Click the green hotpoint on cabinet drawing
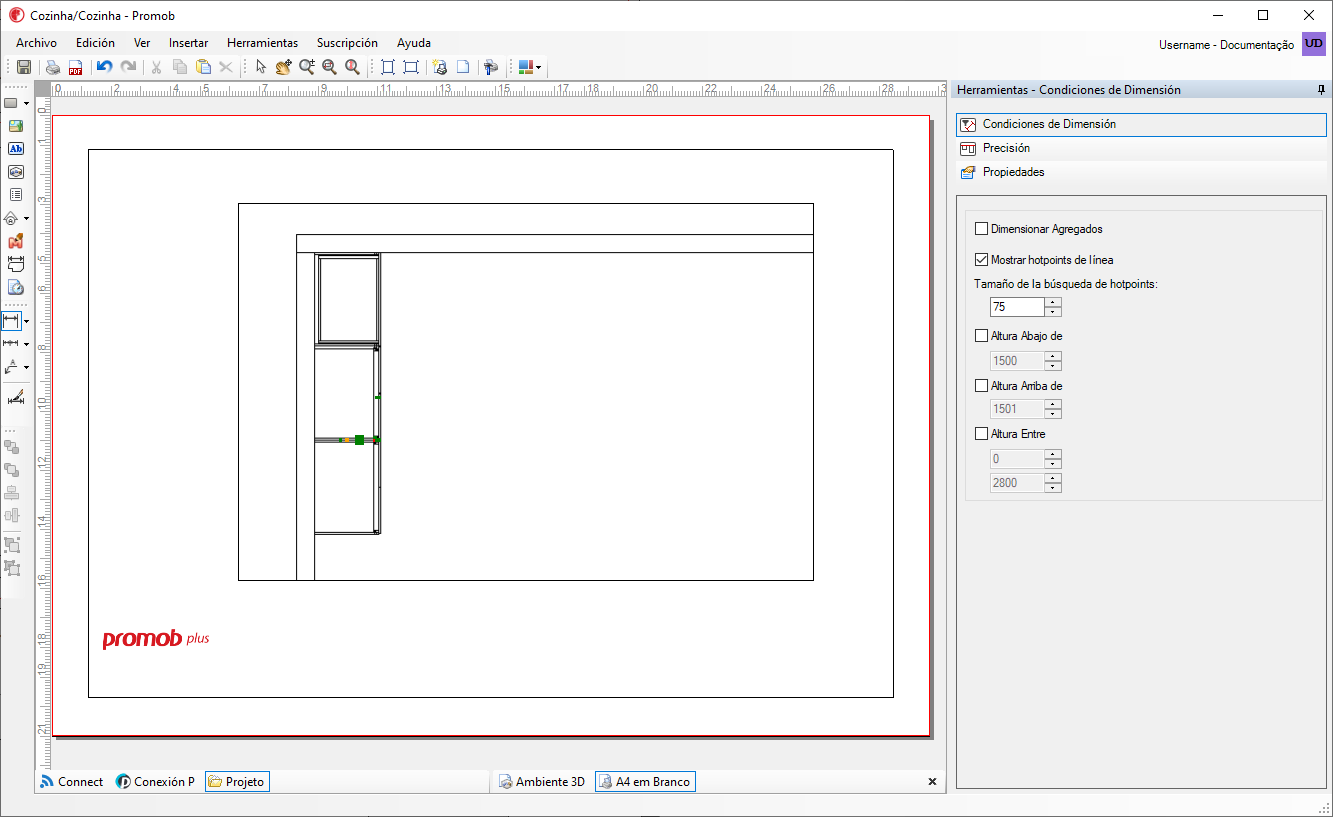1338x823 pixels. tap(359, 440)
